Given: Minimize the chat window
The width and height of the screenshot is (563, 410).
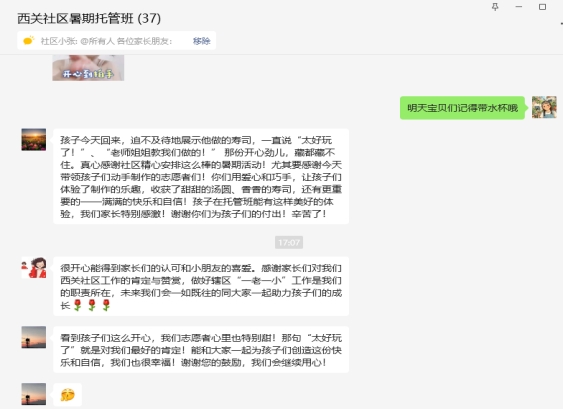Looking at the screenshot, I should pyautogui.click(x=519, y=7).
